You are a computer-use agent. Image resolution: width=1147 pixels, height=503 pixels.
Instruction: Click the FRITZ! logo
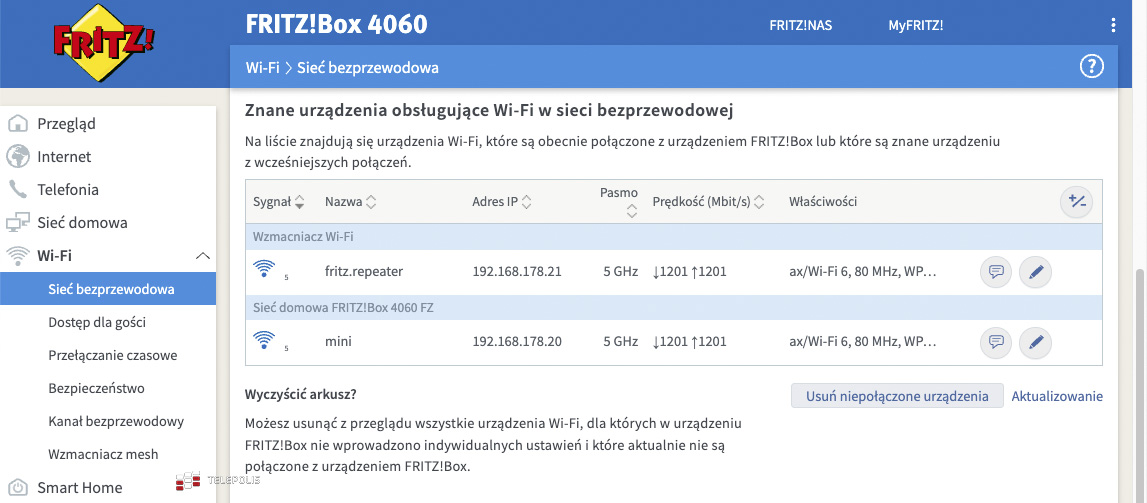104,43
